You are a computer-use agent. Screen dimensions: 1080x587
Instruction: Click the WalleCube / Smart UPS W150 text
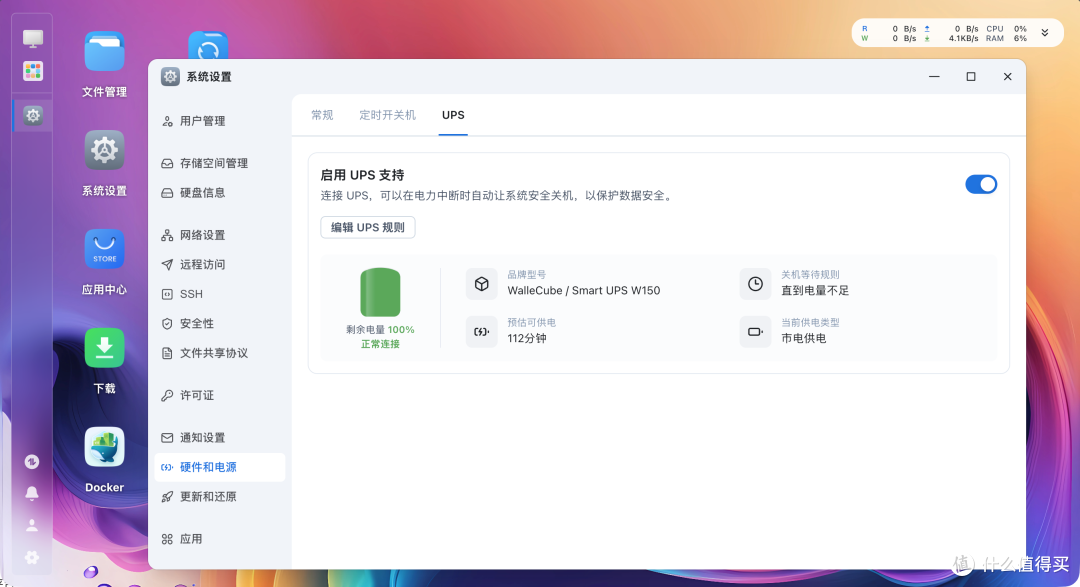(583, 291)
